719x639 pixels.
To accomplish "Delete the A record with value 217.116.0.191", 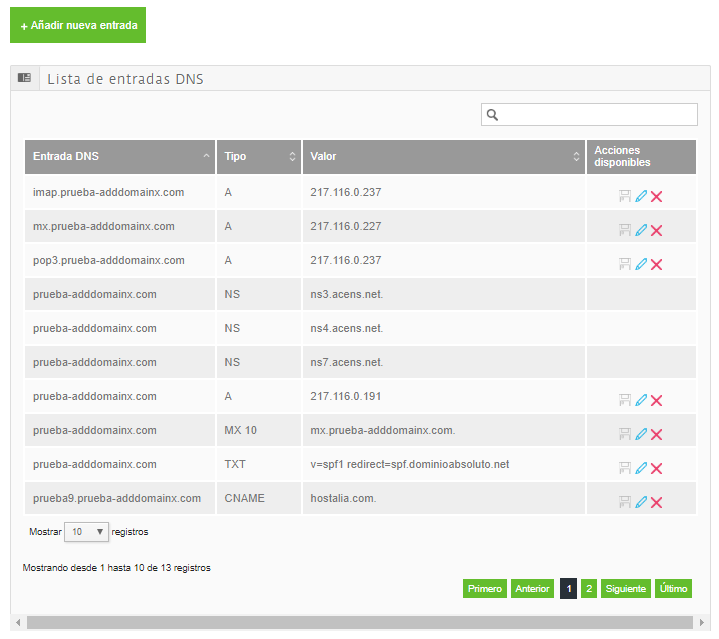I will [657, 401].
